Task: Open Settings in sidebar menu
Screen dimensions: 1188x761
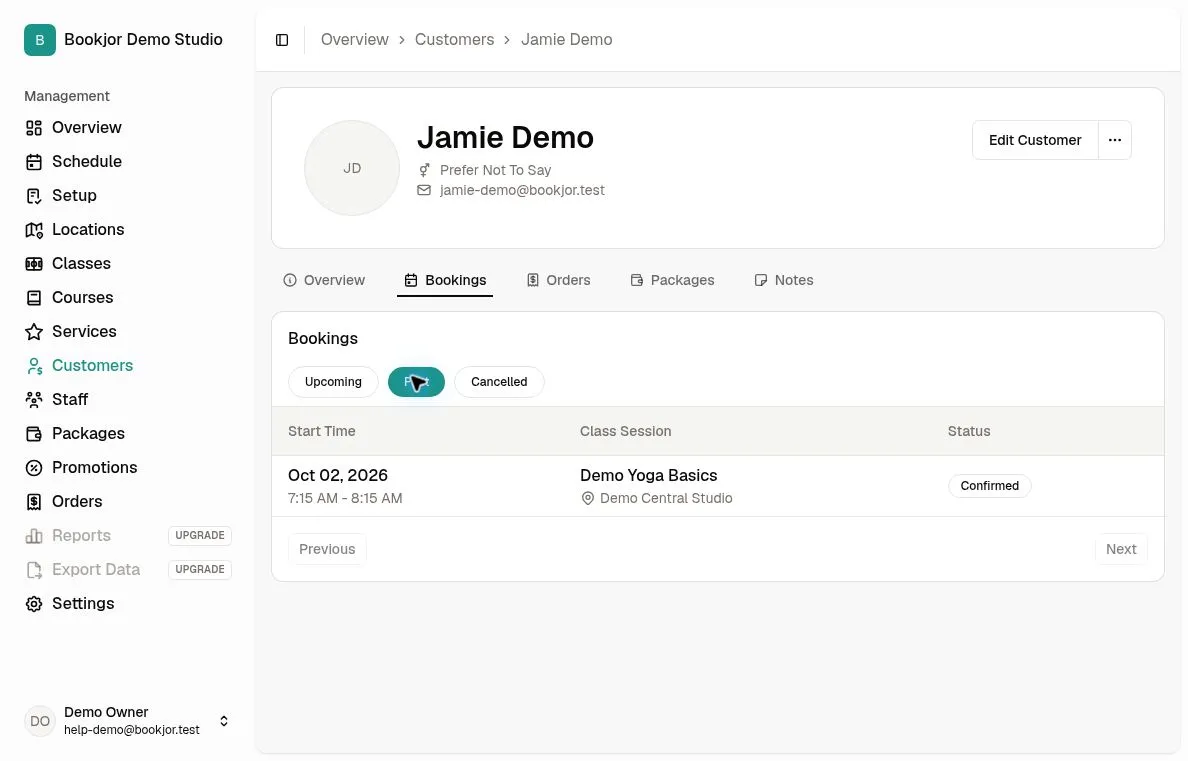Action: (83, 604)
